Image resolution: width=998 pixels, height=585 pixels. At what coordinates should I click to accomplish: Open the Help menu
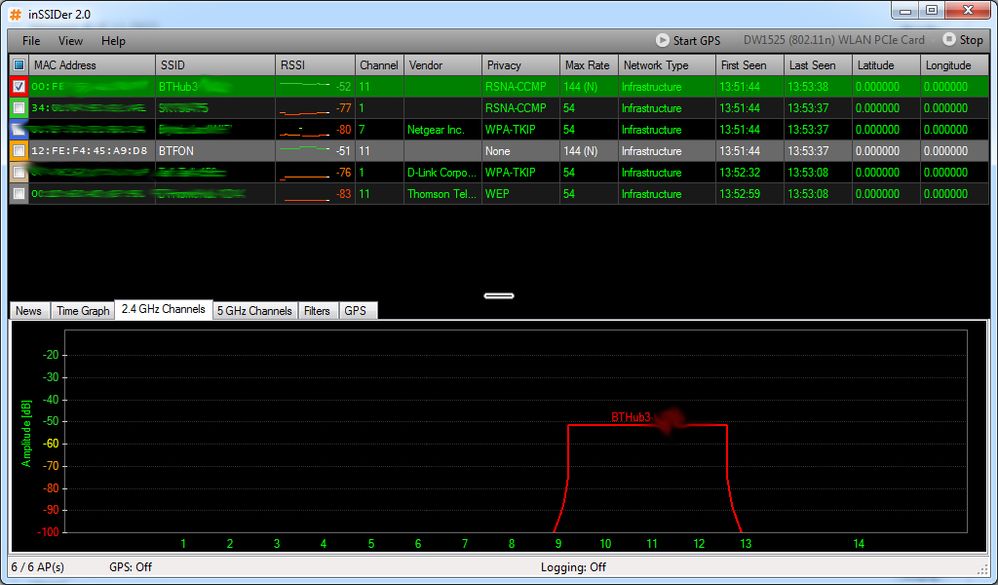(x=113, y=41)
